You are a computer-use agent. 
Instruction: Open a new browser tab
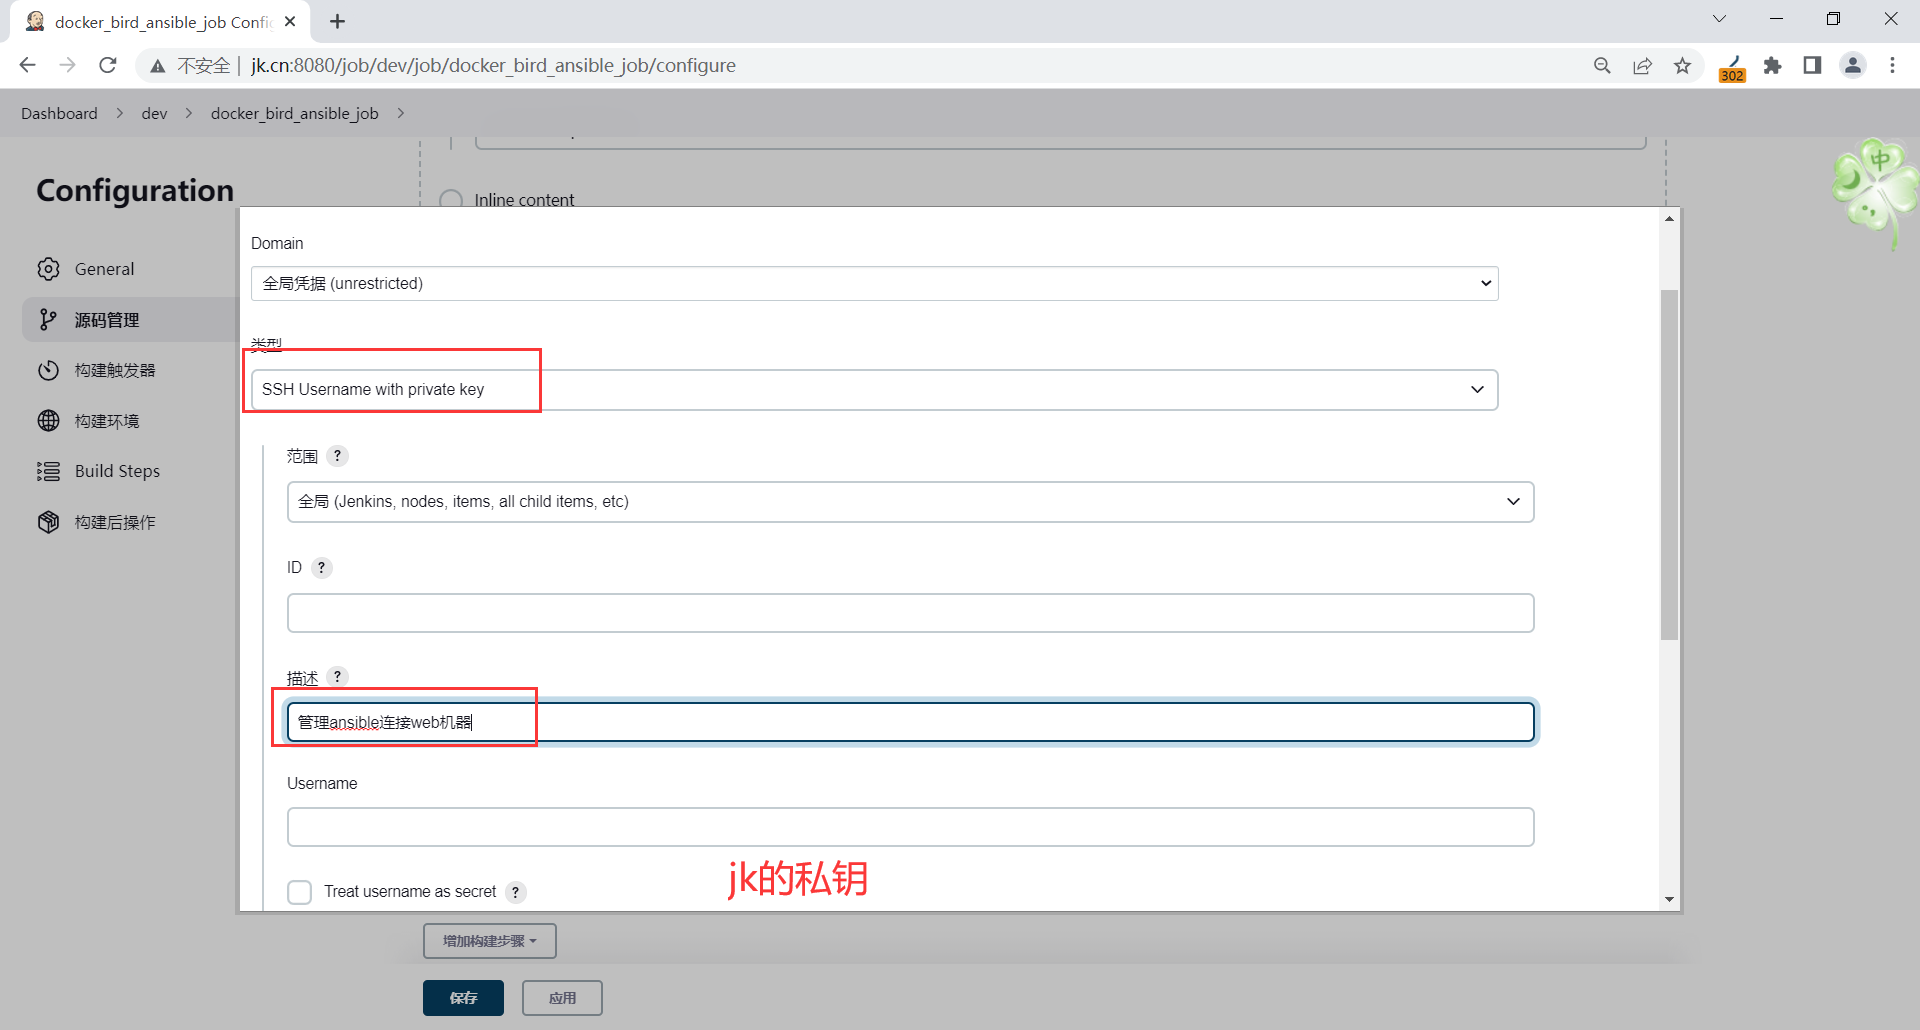pos(337,21)
